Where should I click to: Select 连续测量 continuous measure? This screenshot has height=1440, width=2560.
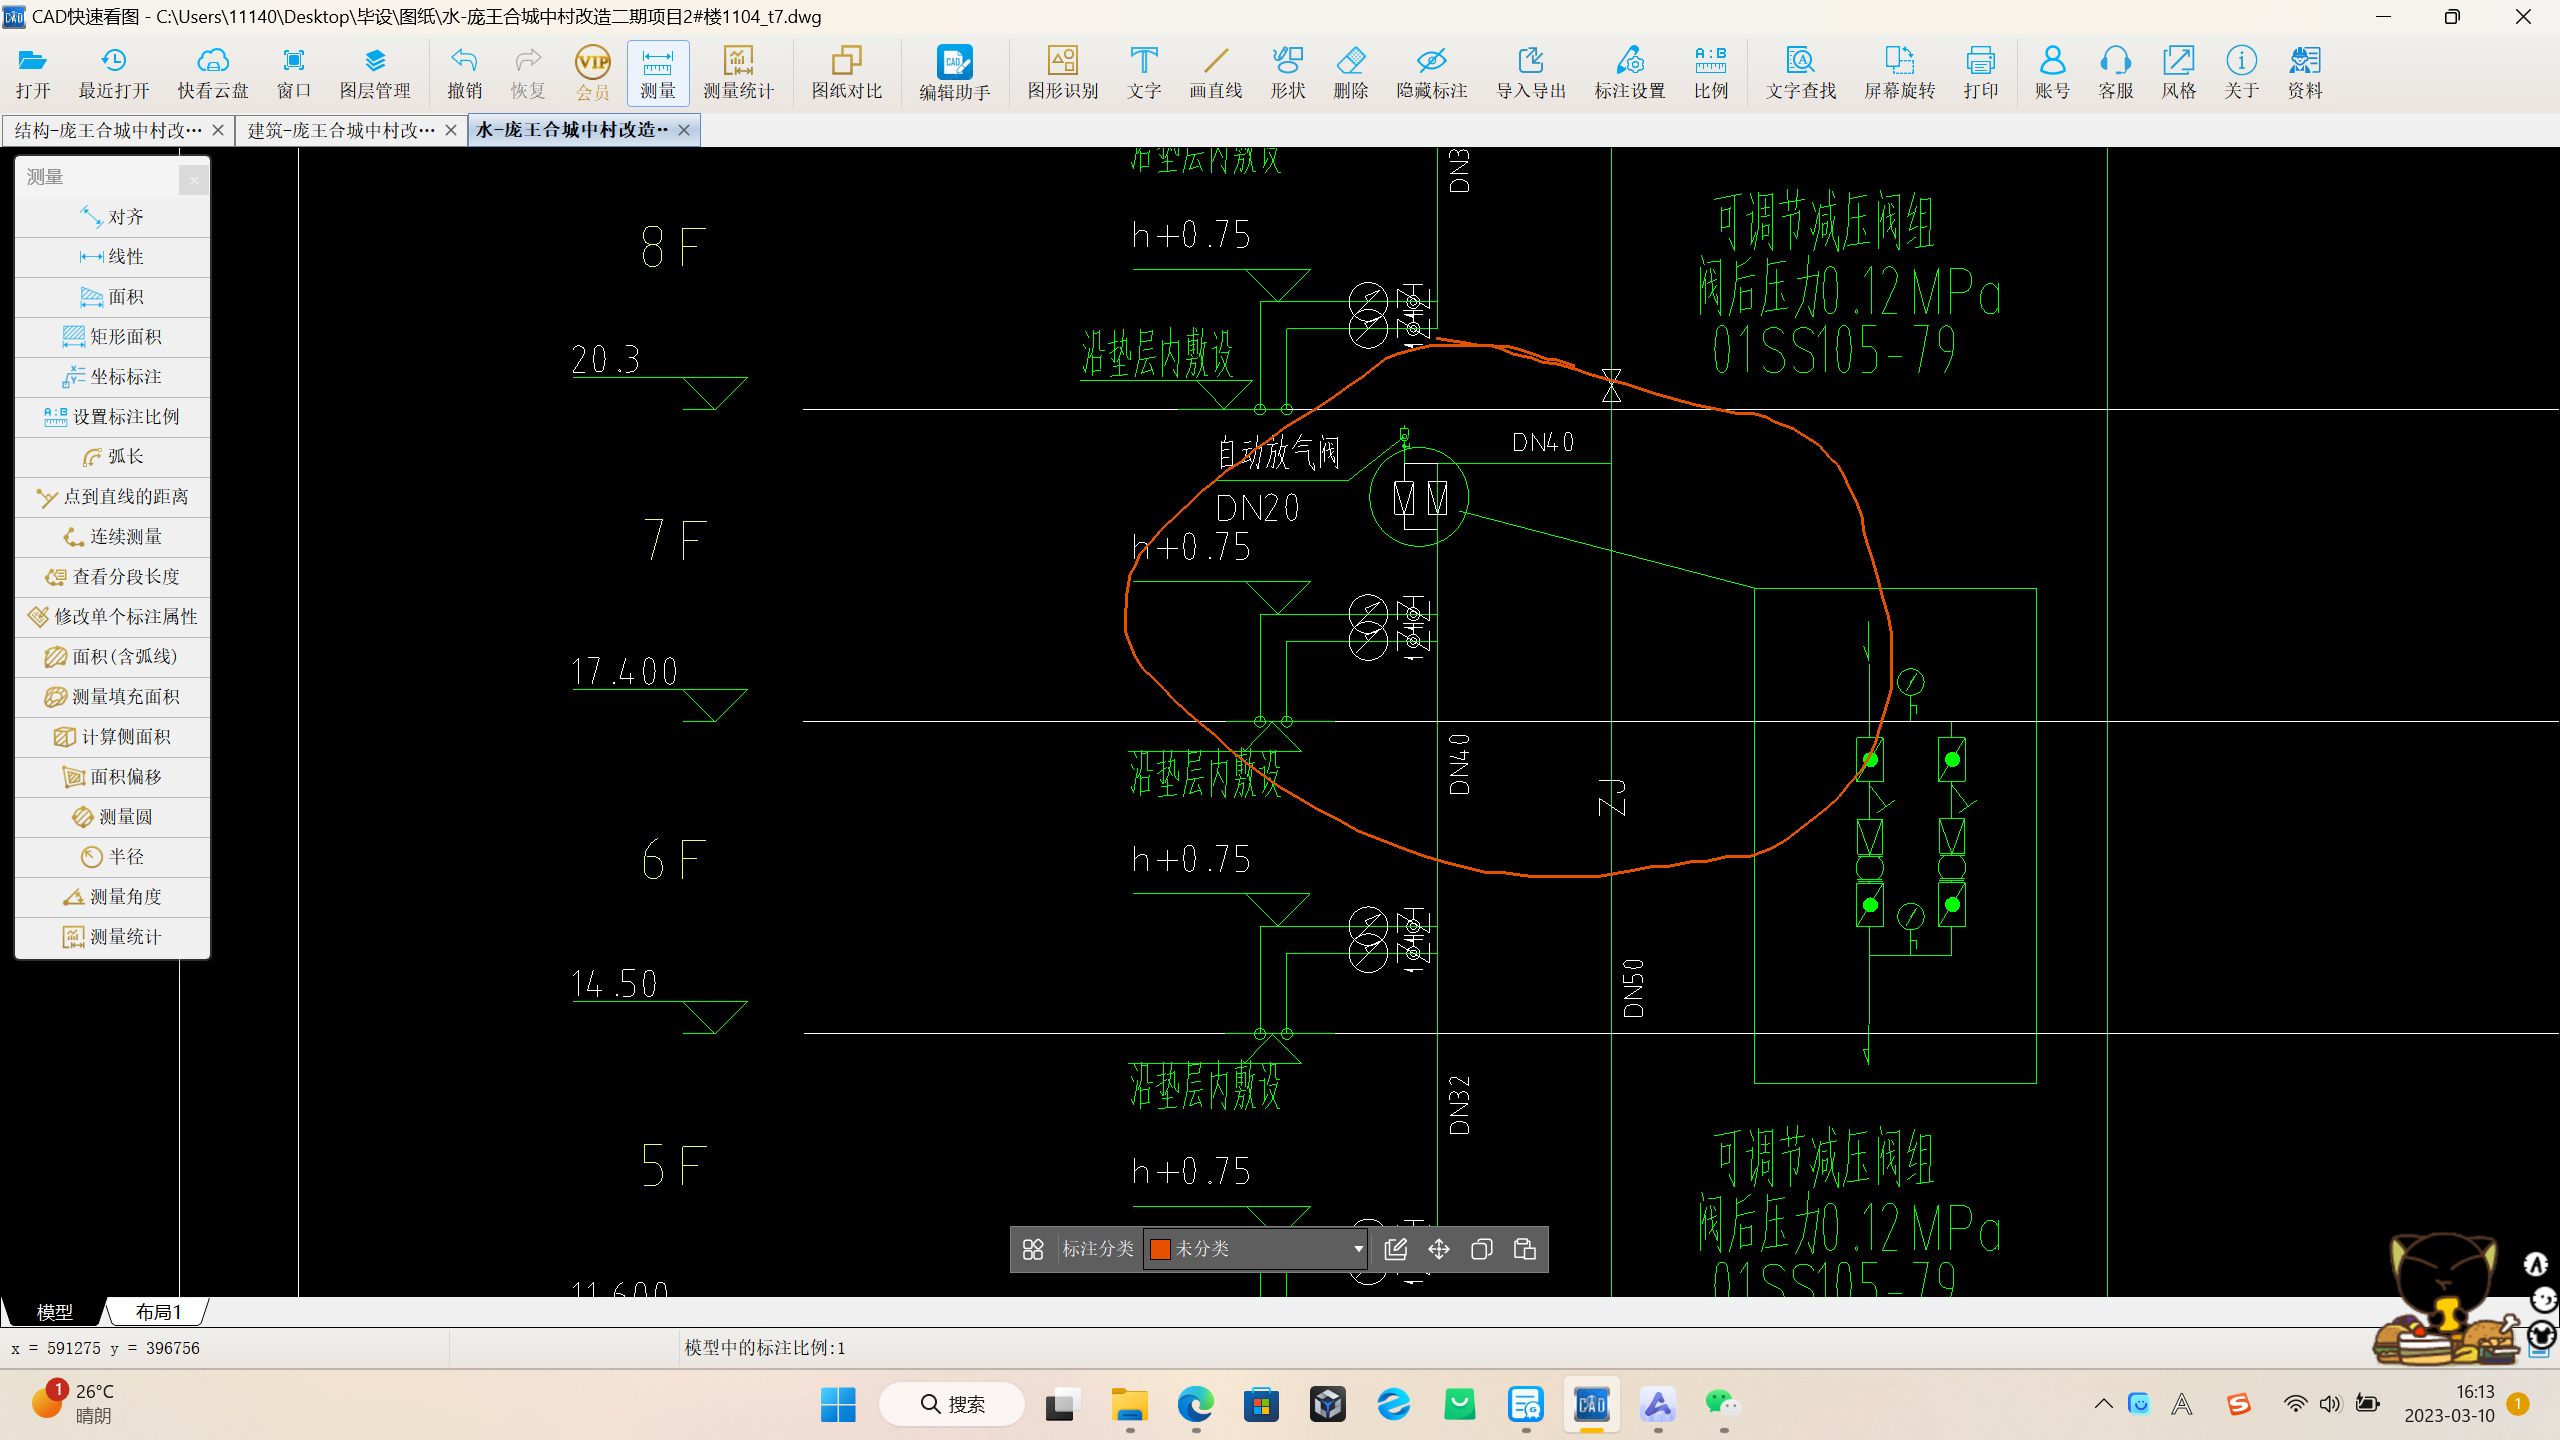[x=113, y=537]
